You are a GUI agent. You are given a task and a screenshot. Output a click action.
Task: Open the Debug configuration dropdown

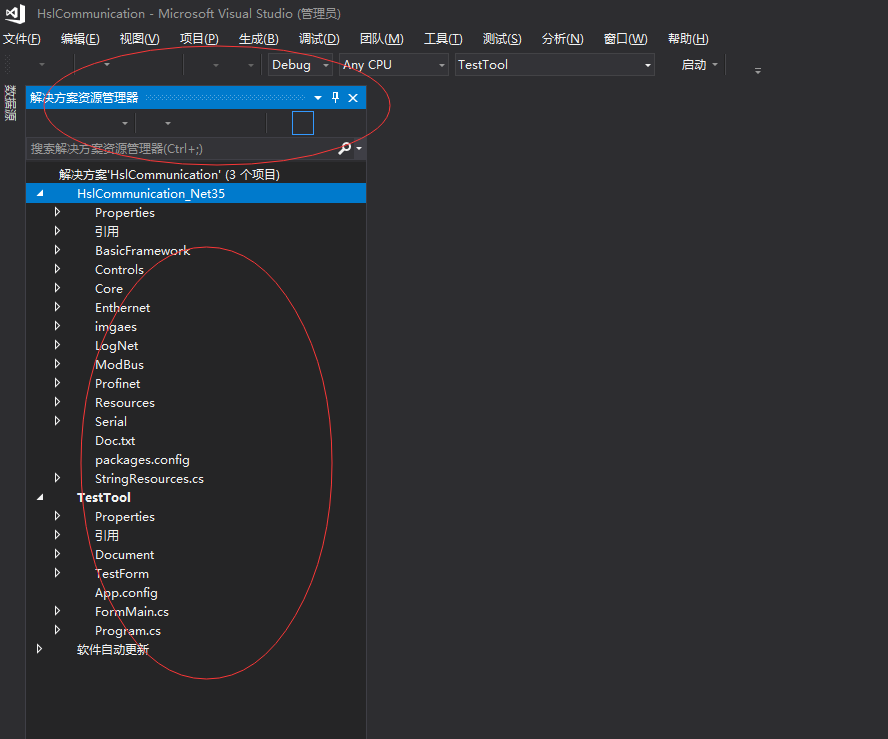300,65
